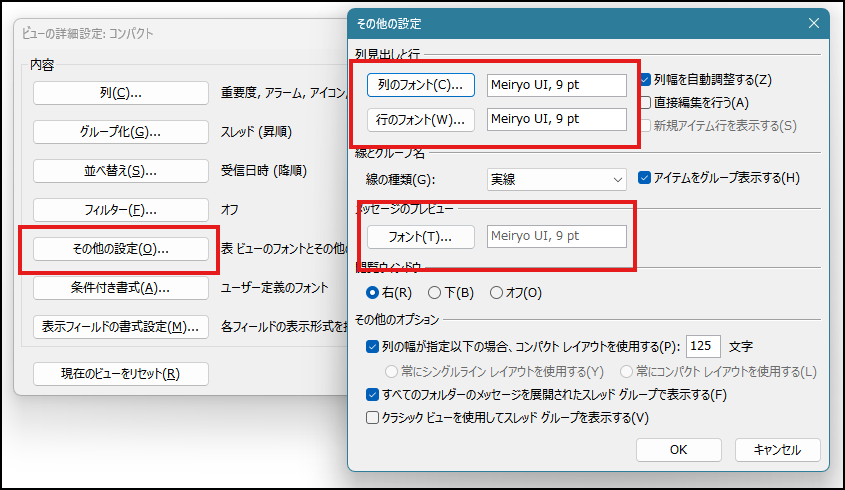The width and height of the screenshot is (845, 490).
Task: Confirm with the OK button
Action: 678,450
